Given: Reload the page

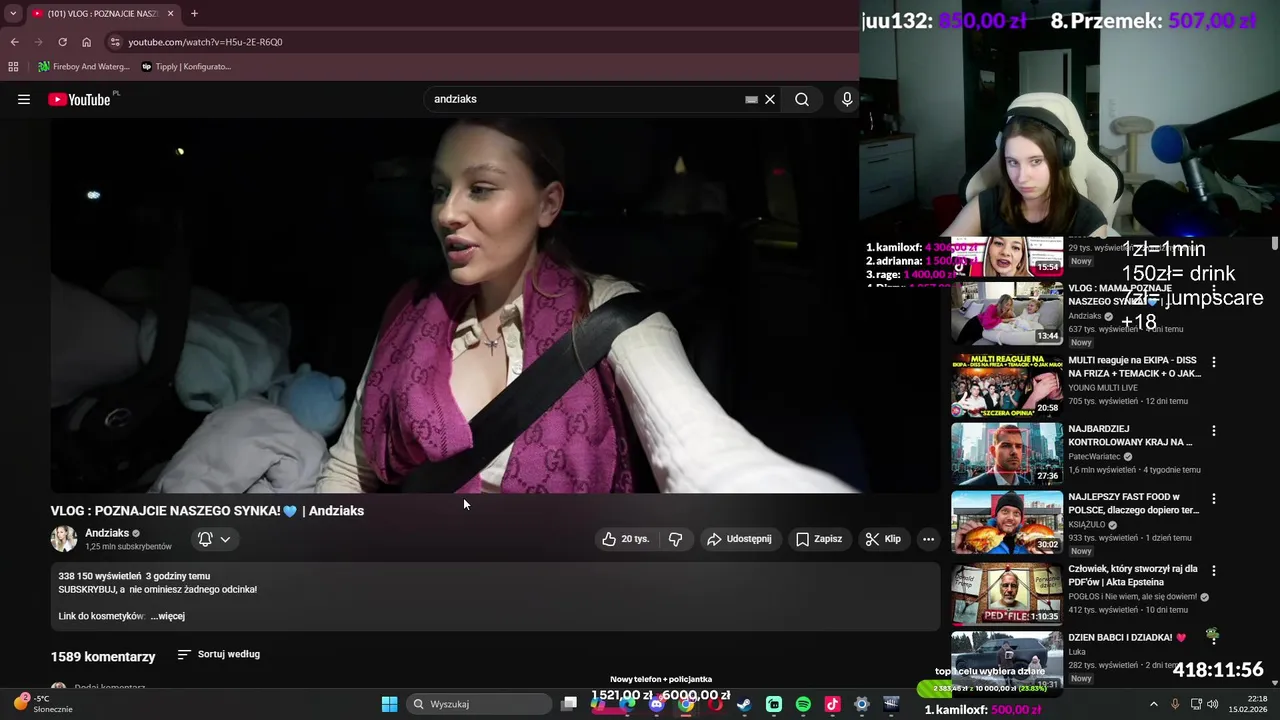Looking at the screenshot, I should pyautogui.click(x=62, y=42).
